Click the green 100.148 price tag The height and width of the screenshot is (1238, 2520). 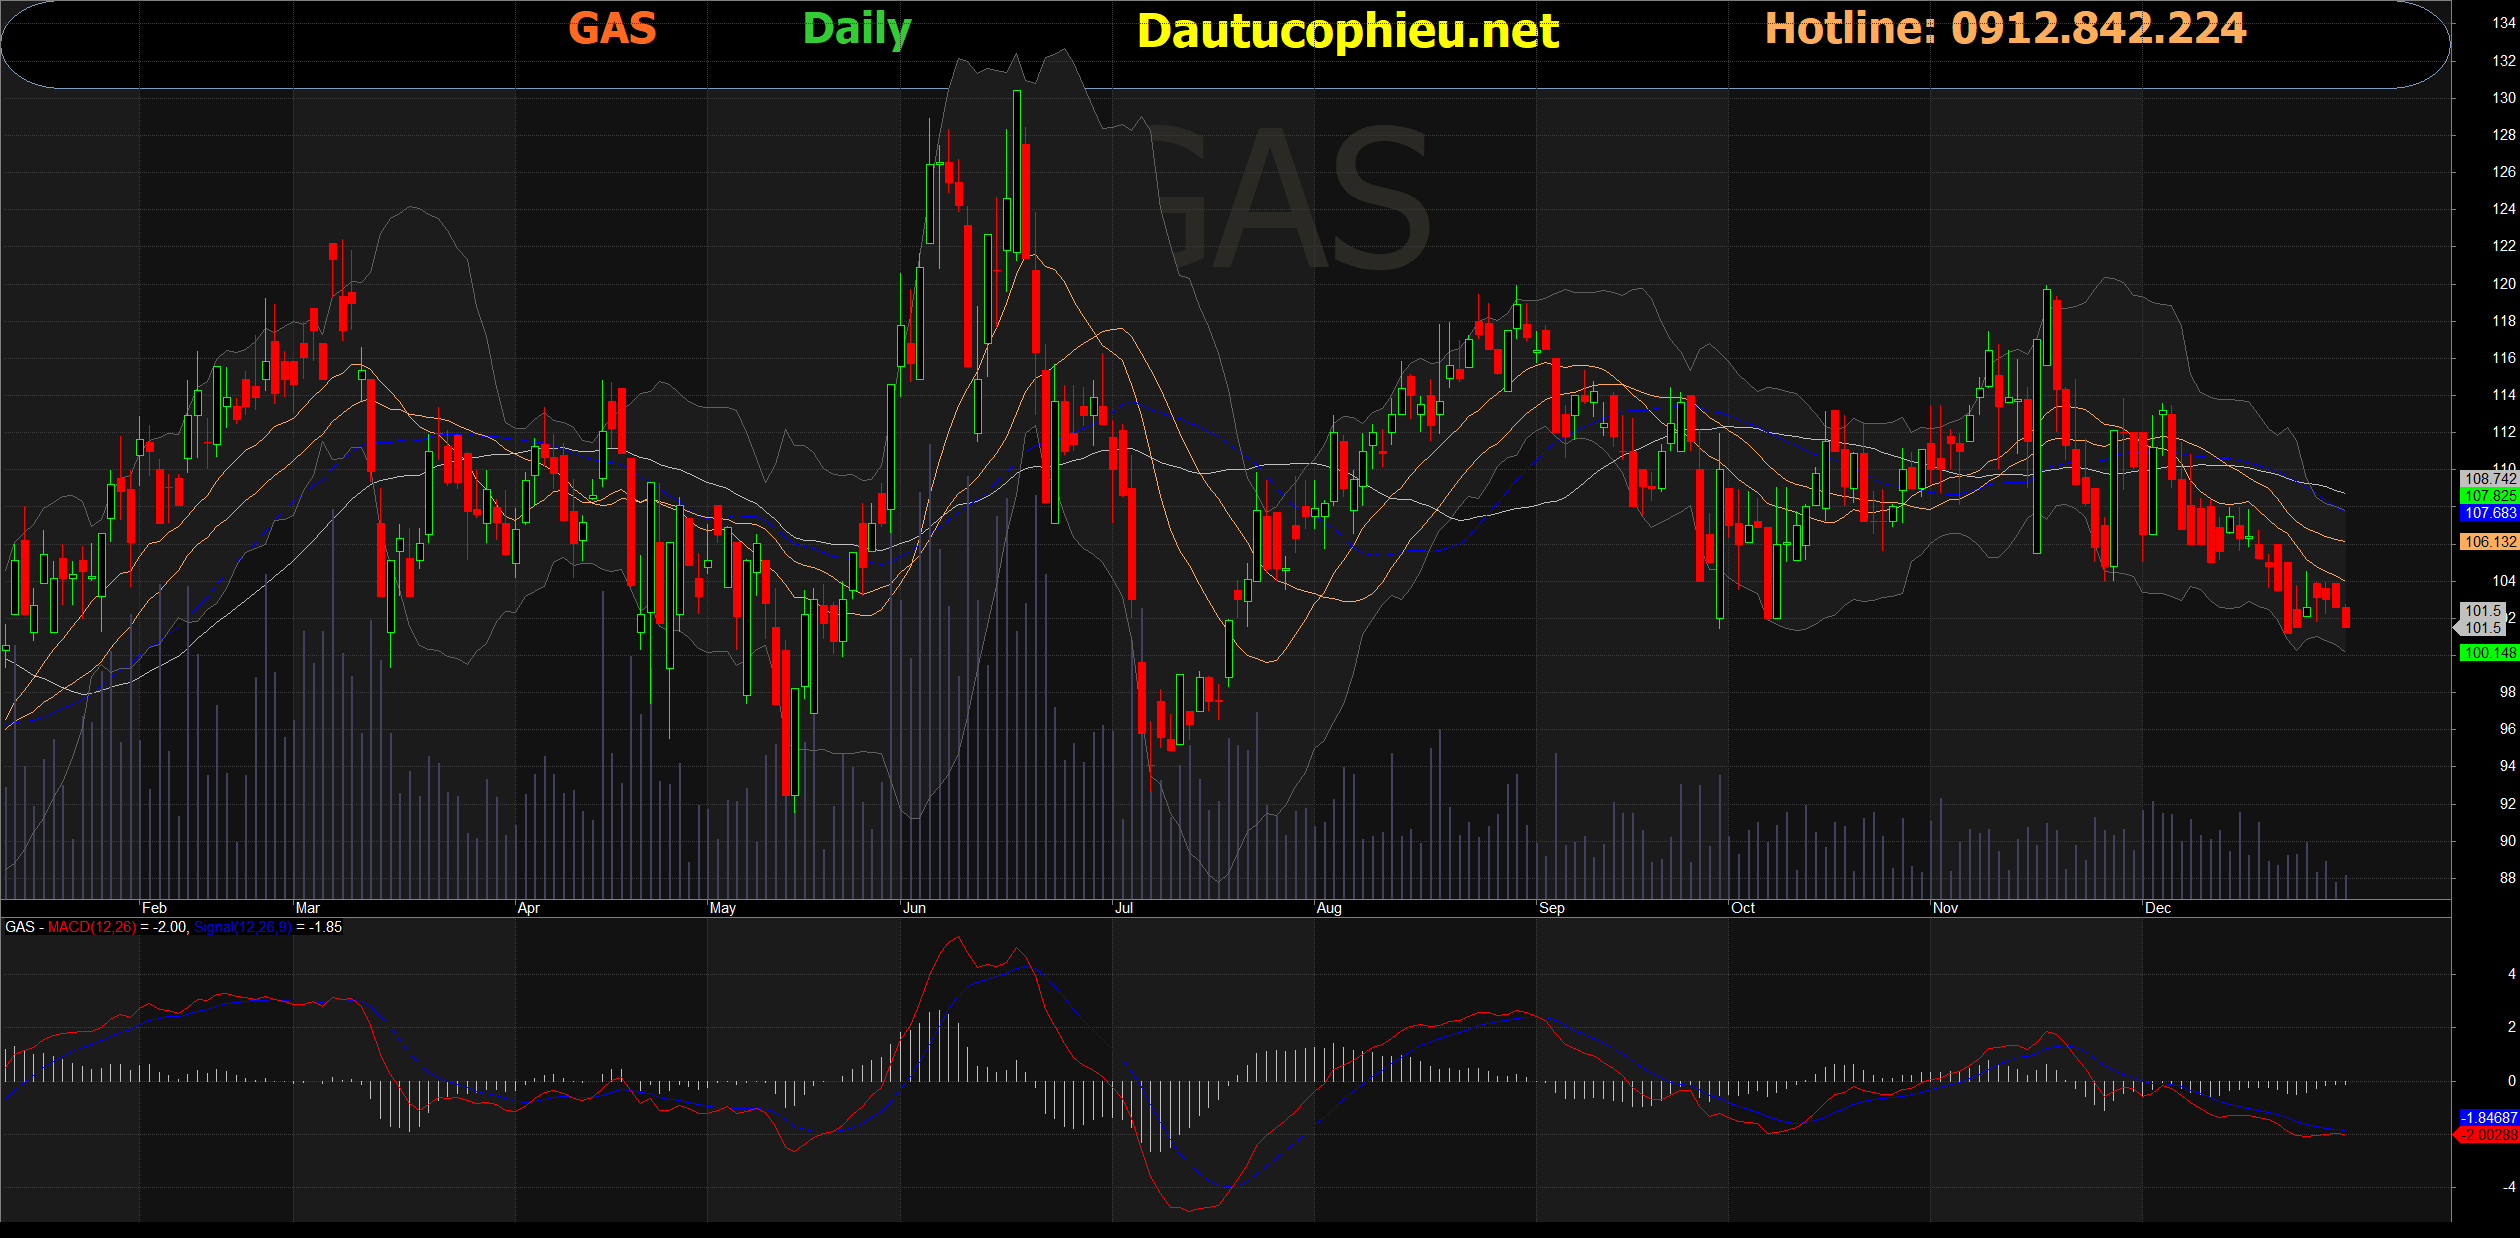tap(2489, 653)
